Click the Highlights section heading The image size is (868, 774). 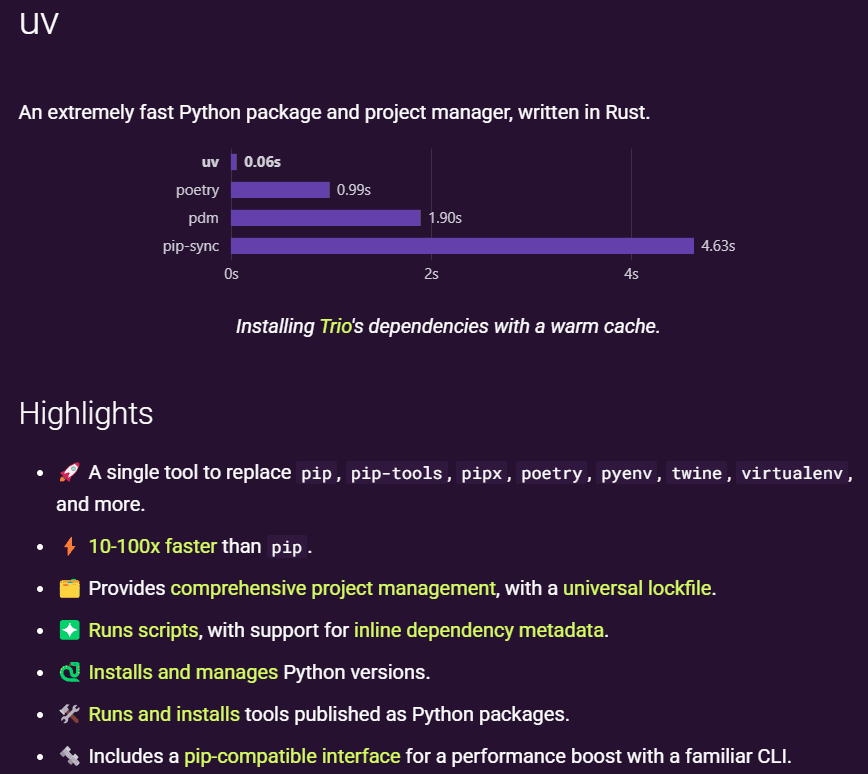pos(86,413)
